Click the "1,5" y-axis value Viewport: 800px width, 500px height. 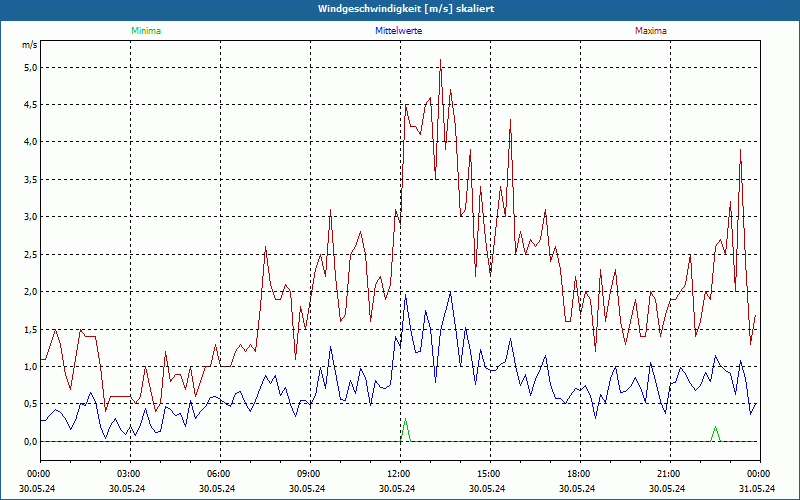(30, 330)
